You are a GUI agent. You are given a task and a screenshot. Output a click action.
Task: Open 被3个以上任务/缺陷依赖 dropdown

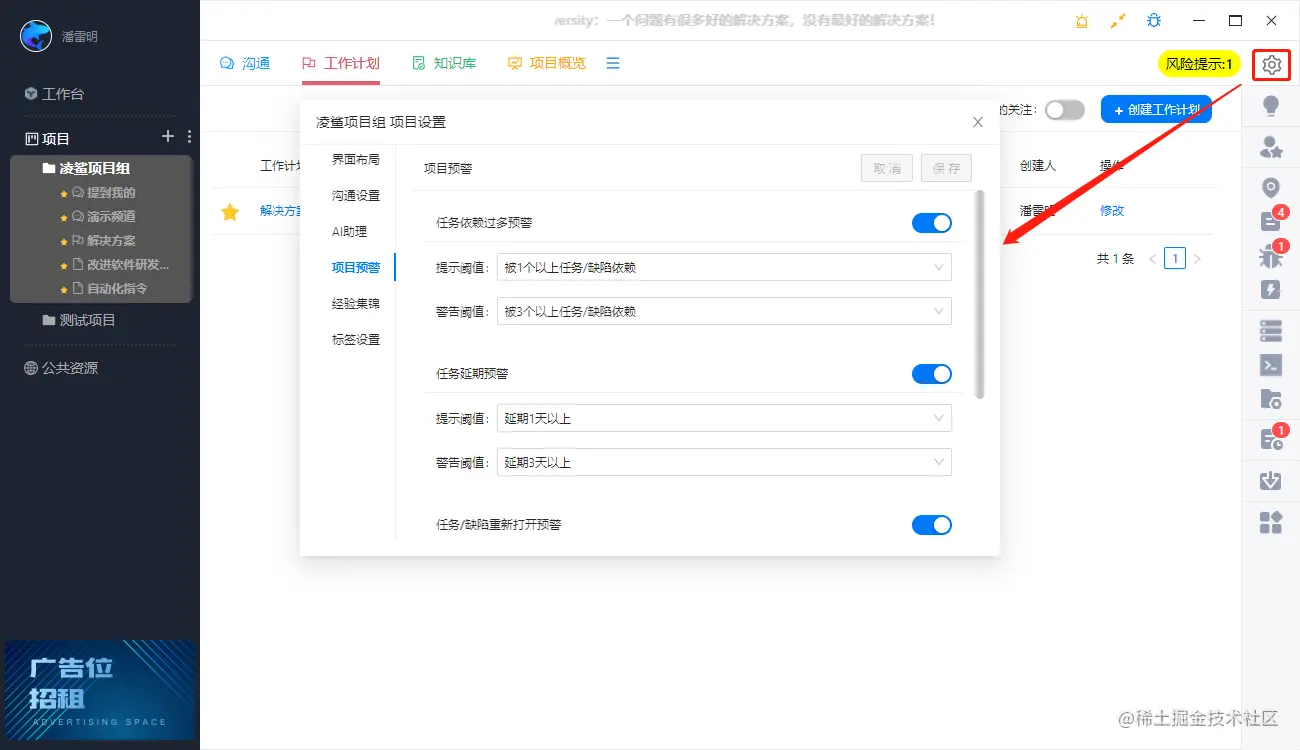[724, 311]
